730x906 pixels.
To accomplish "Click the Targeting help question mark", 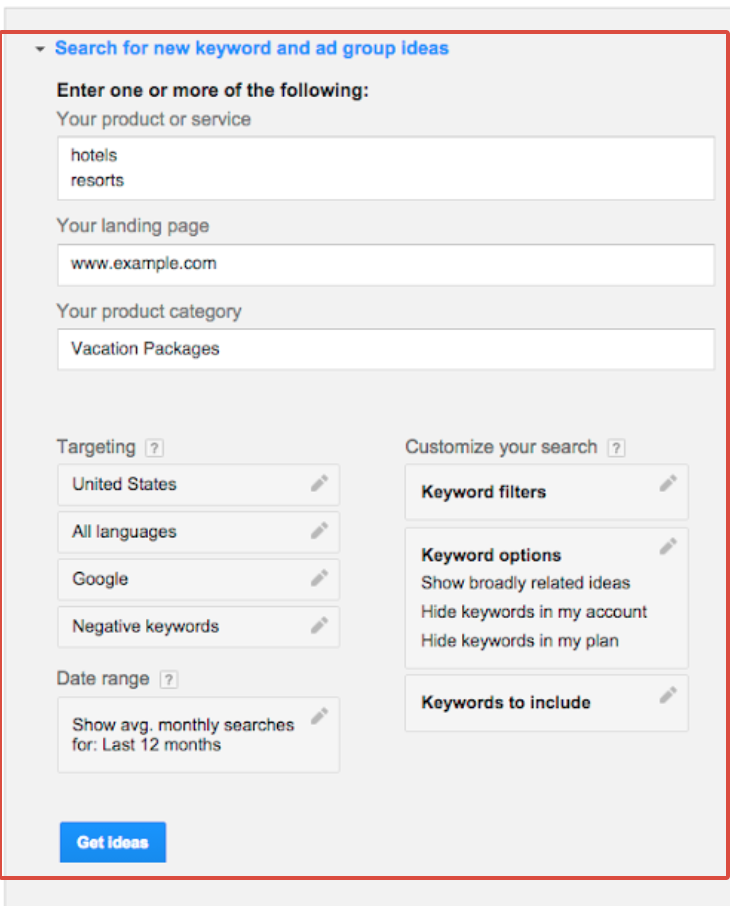I will pyautogui.click(x=154, y=448).
